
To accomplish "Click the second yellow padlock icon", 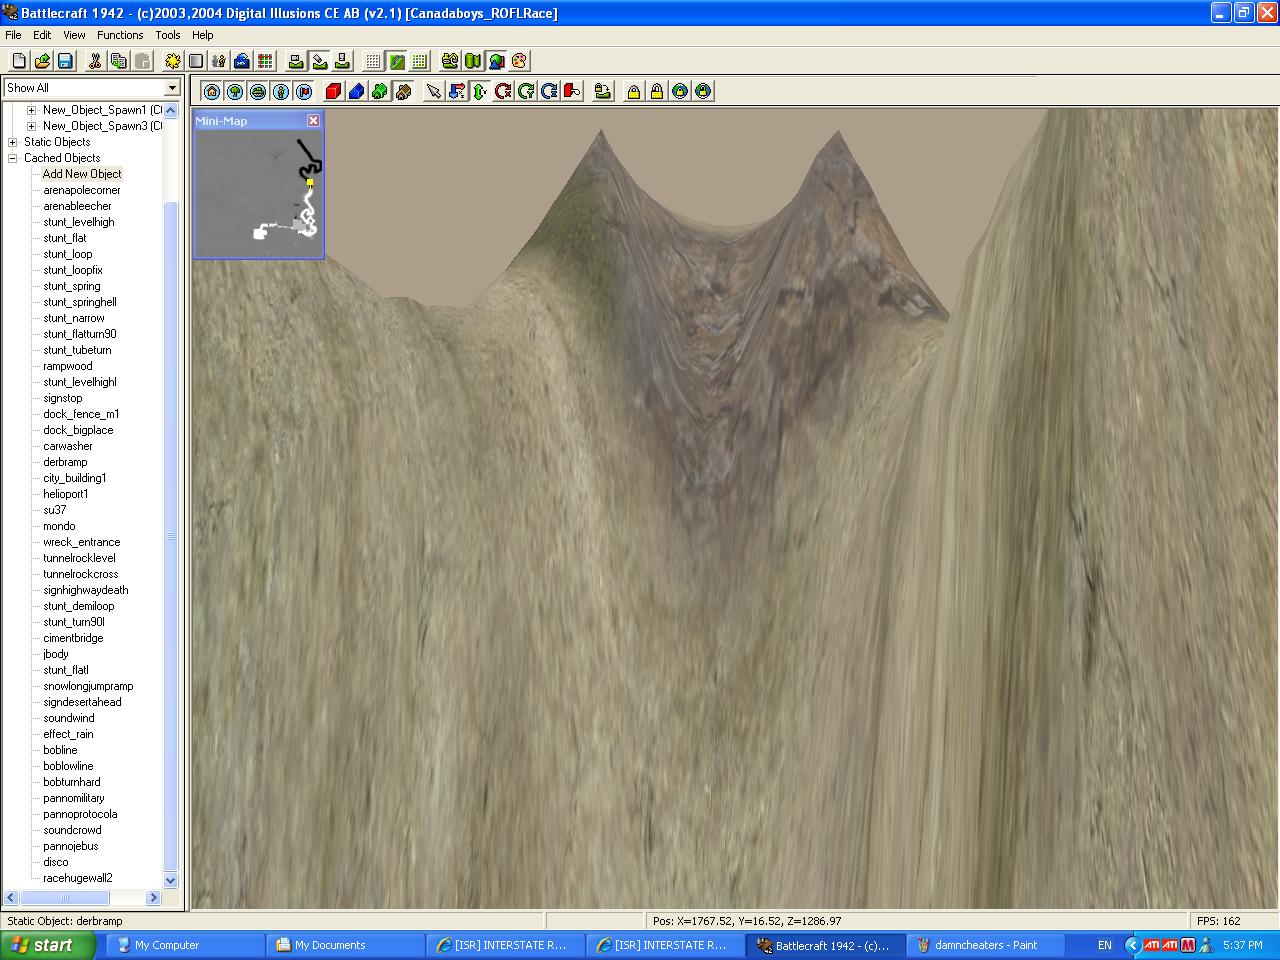I will (657, 91).
